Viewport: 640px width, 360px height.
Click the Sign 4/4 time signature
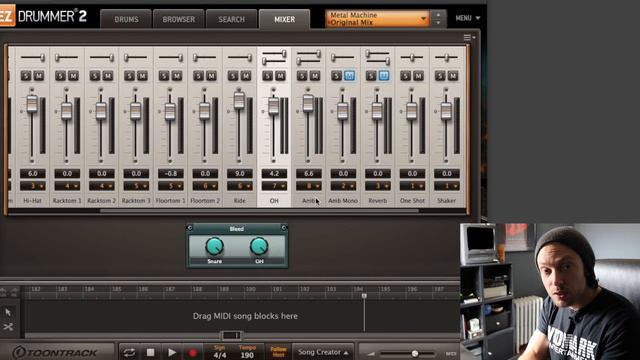click(x=220, y=352)
